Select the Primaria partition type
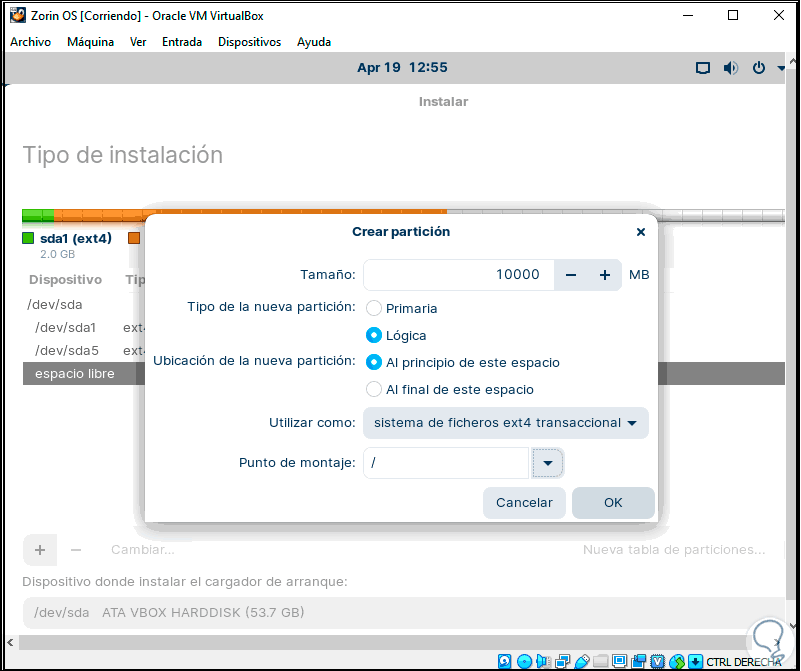 point(373,308)
